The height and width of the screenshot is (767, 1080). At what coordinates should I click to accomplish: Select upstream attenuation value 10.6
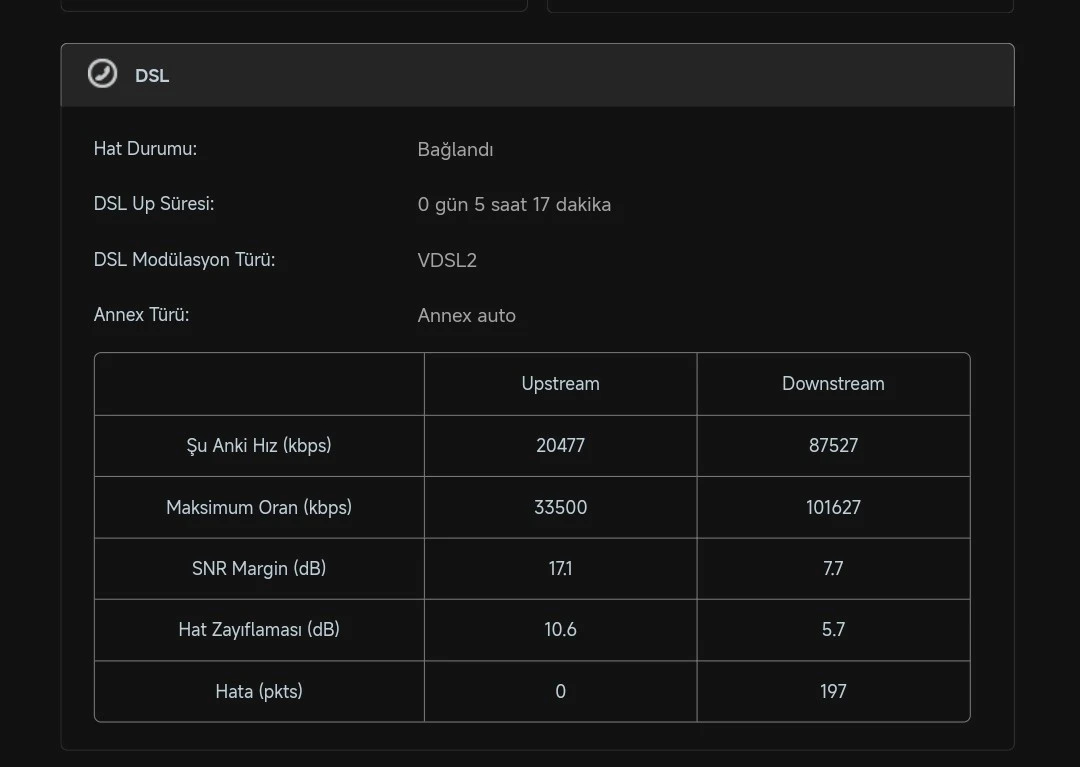(x=561, y=629)
